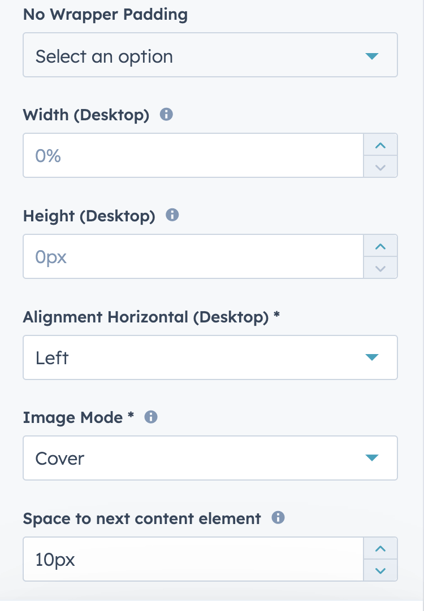Increase Space to next content element value
This screenshot has width=424, height=611.
pos(380,548)
